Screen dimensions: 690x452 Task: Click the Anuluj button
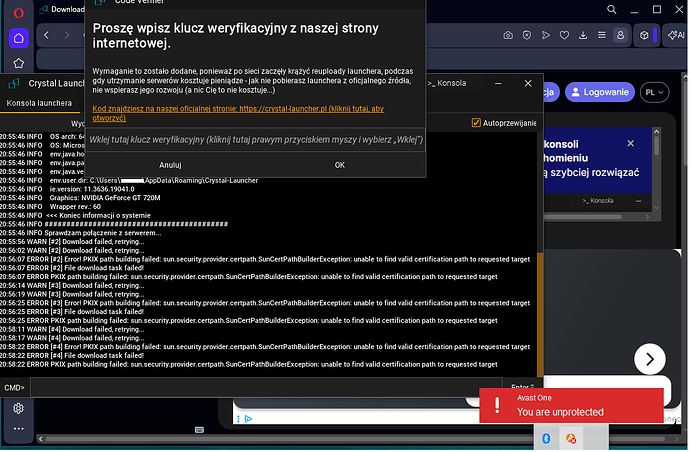[170, 165]
